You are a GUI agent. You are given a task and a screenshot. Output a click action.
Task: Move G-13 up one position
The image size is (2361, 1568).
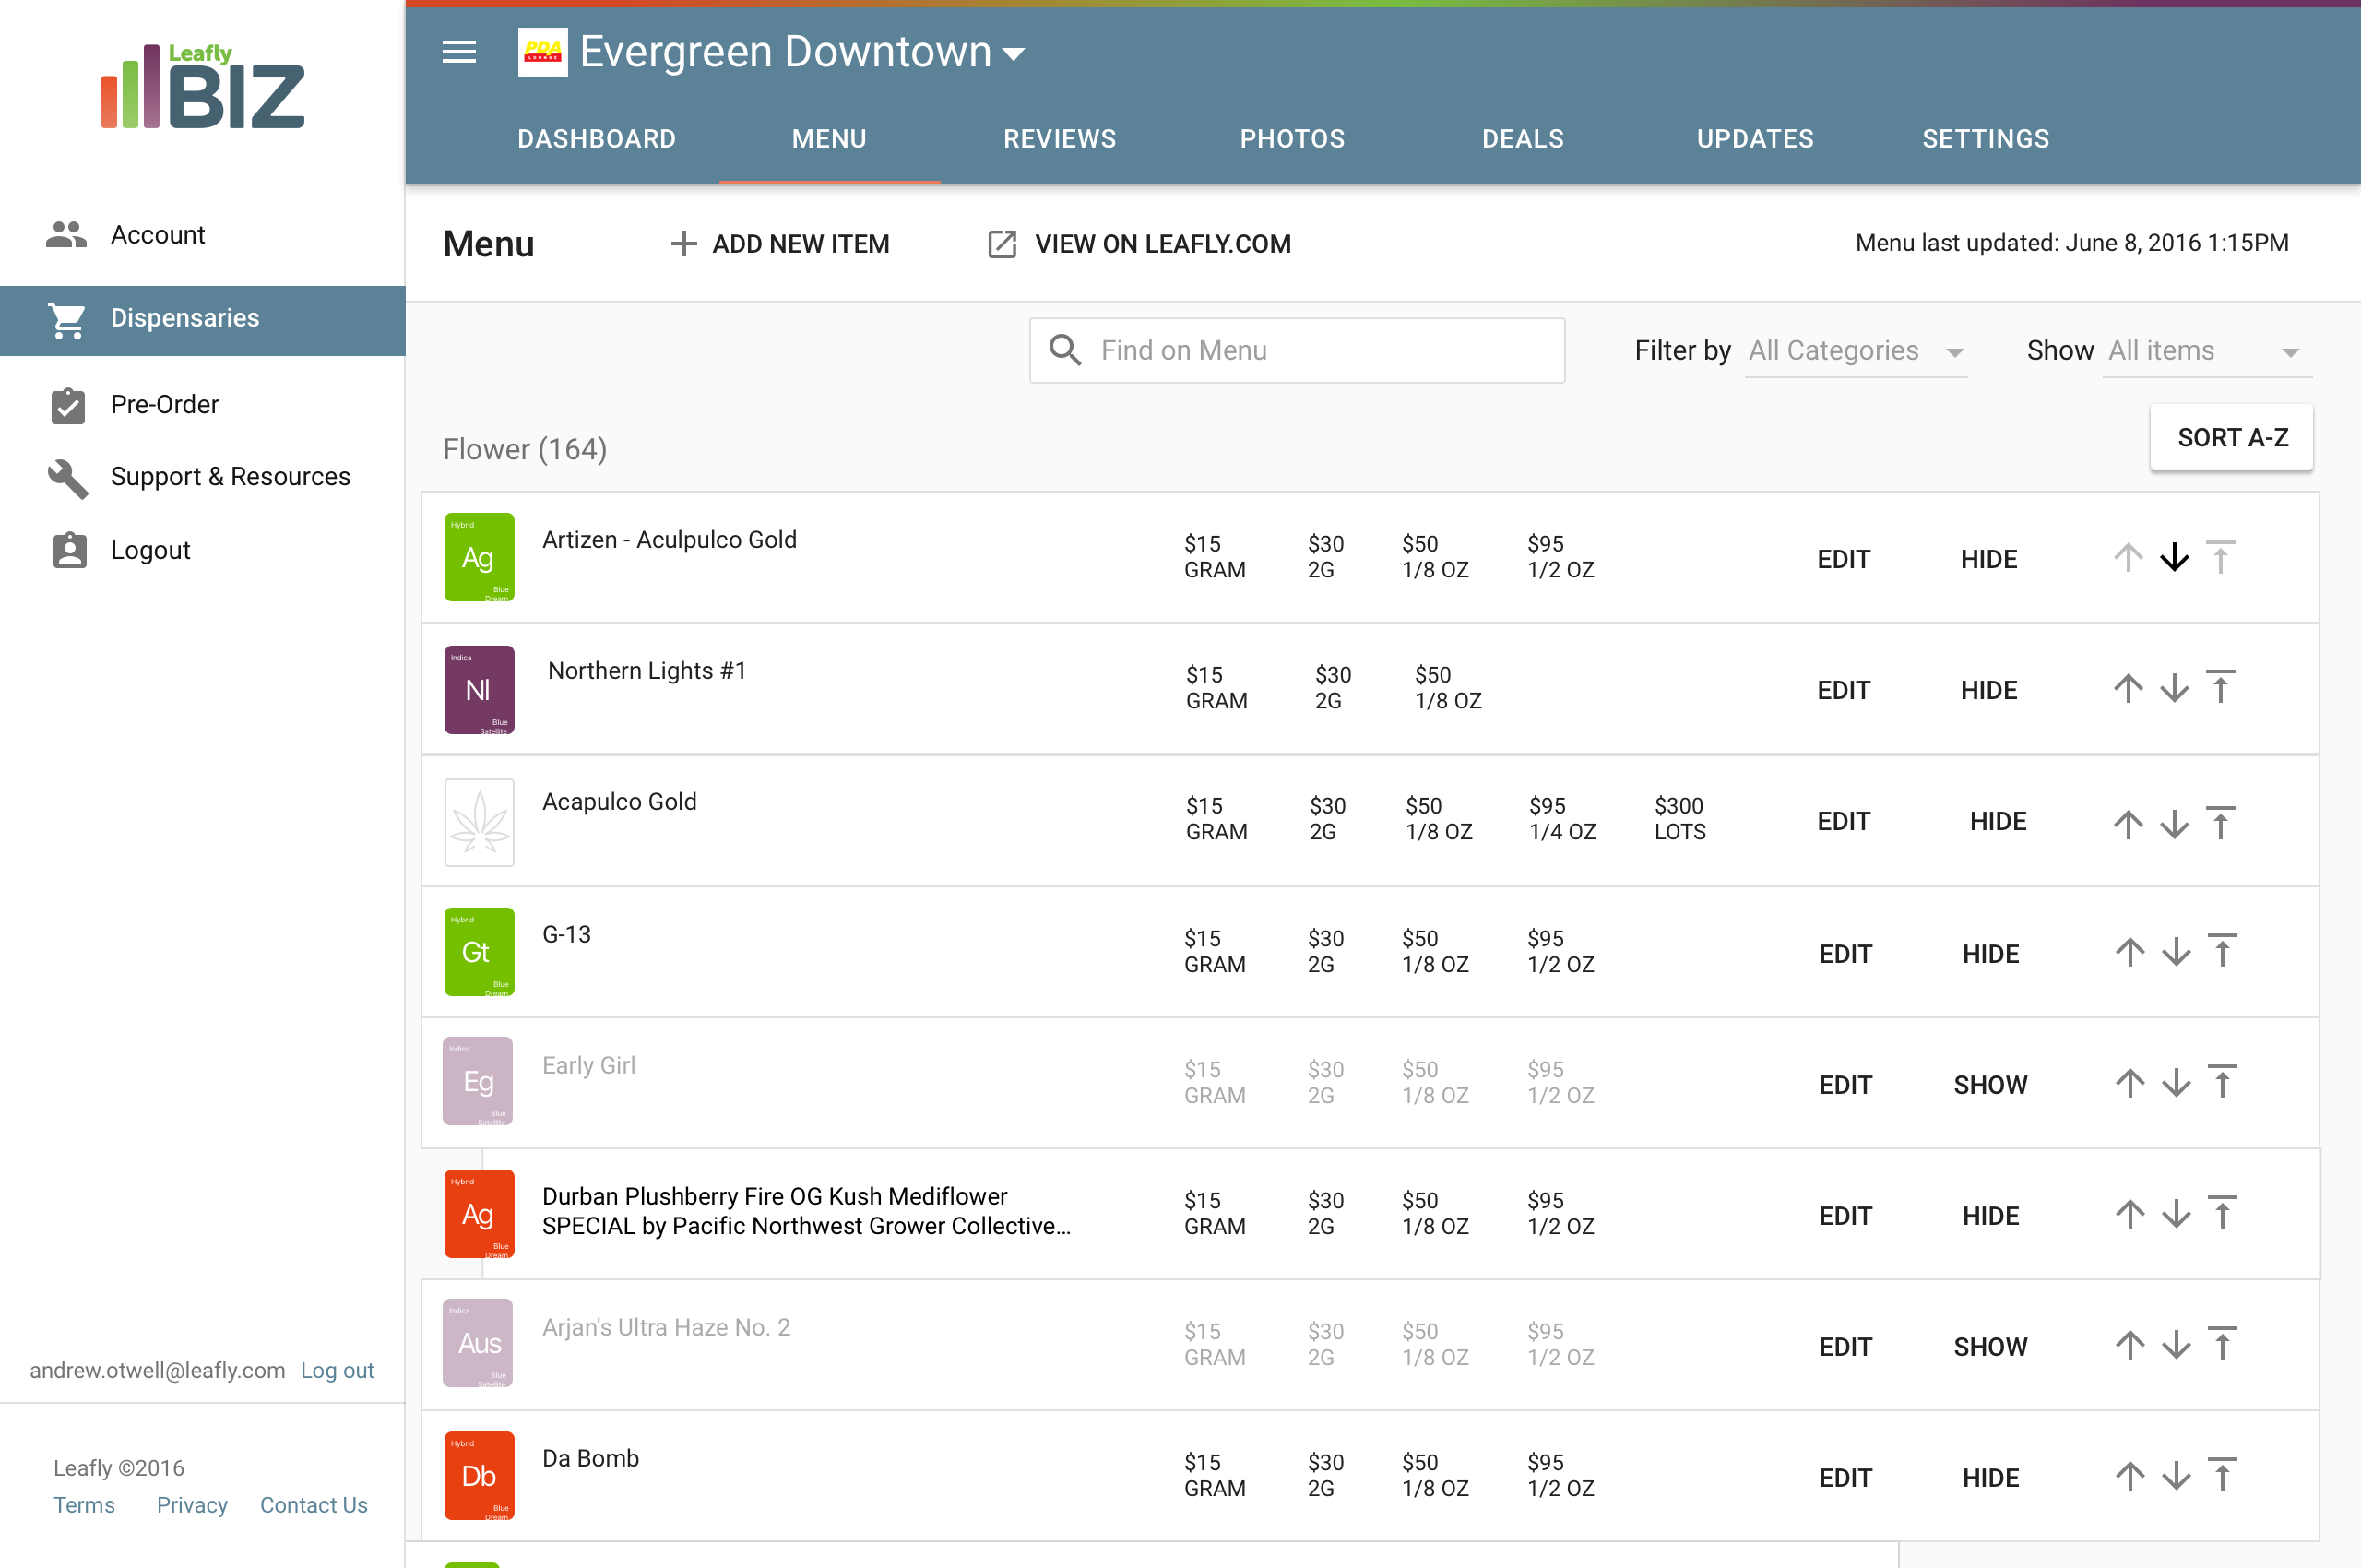click(2130, 952)
